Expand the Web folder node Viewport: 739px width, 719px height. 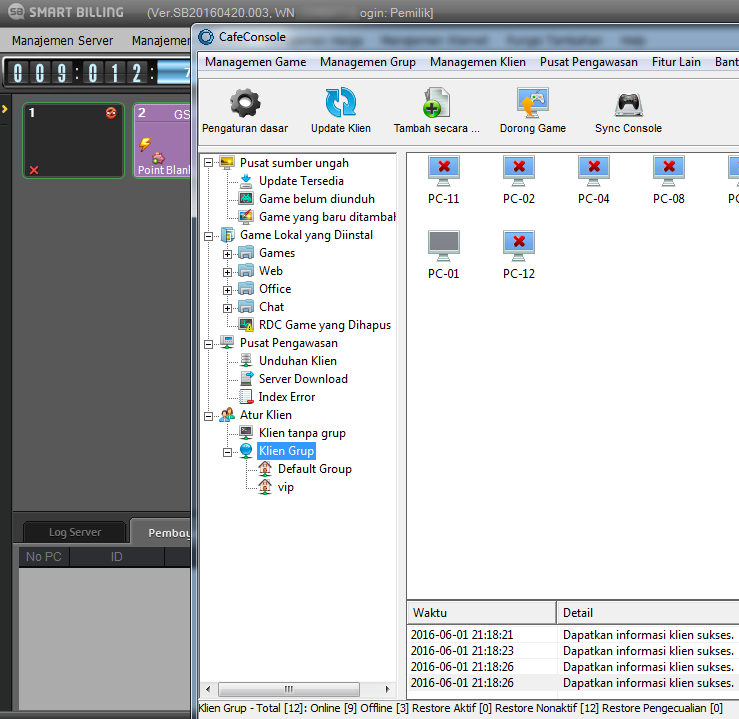coord(227,272)
